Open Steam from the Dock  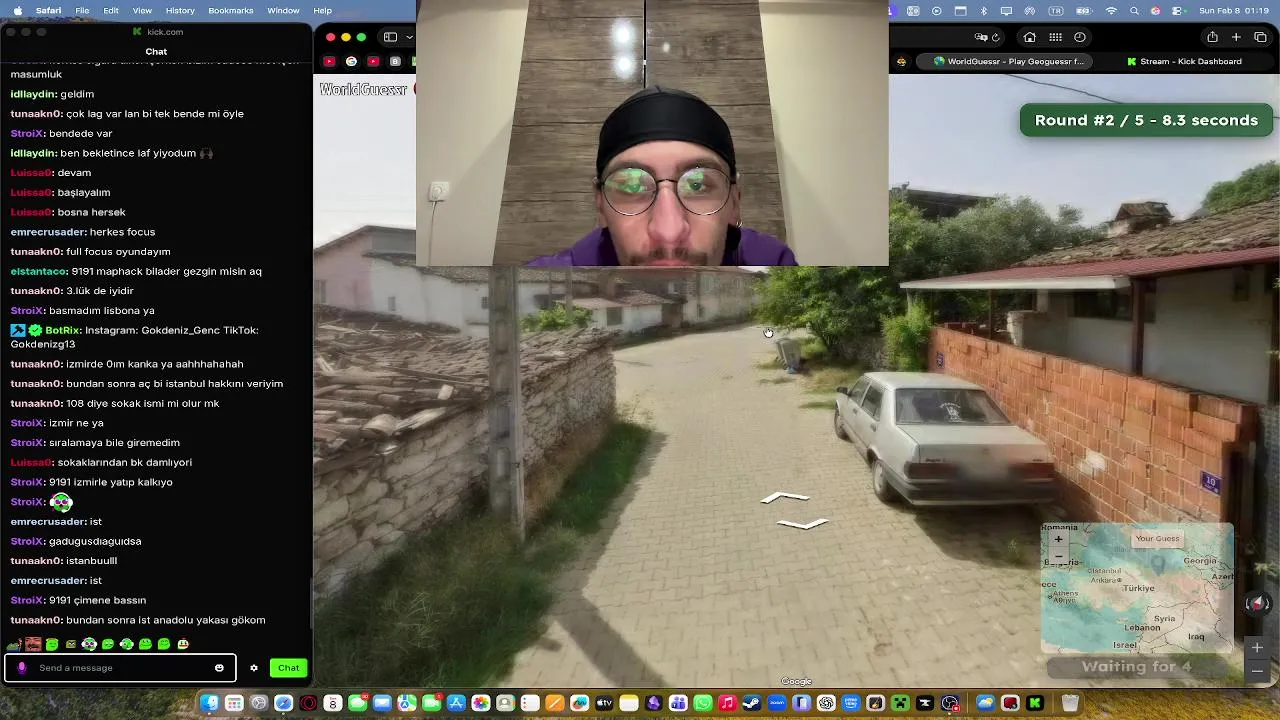752,704
